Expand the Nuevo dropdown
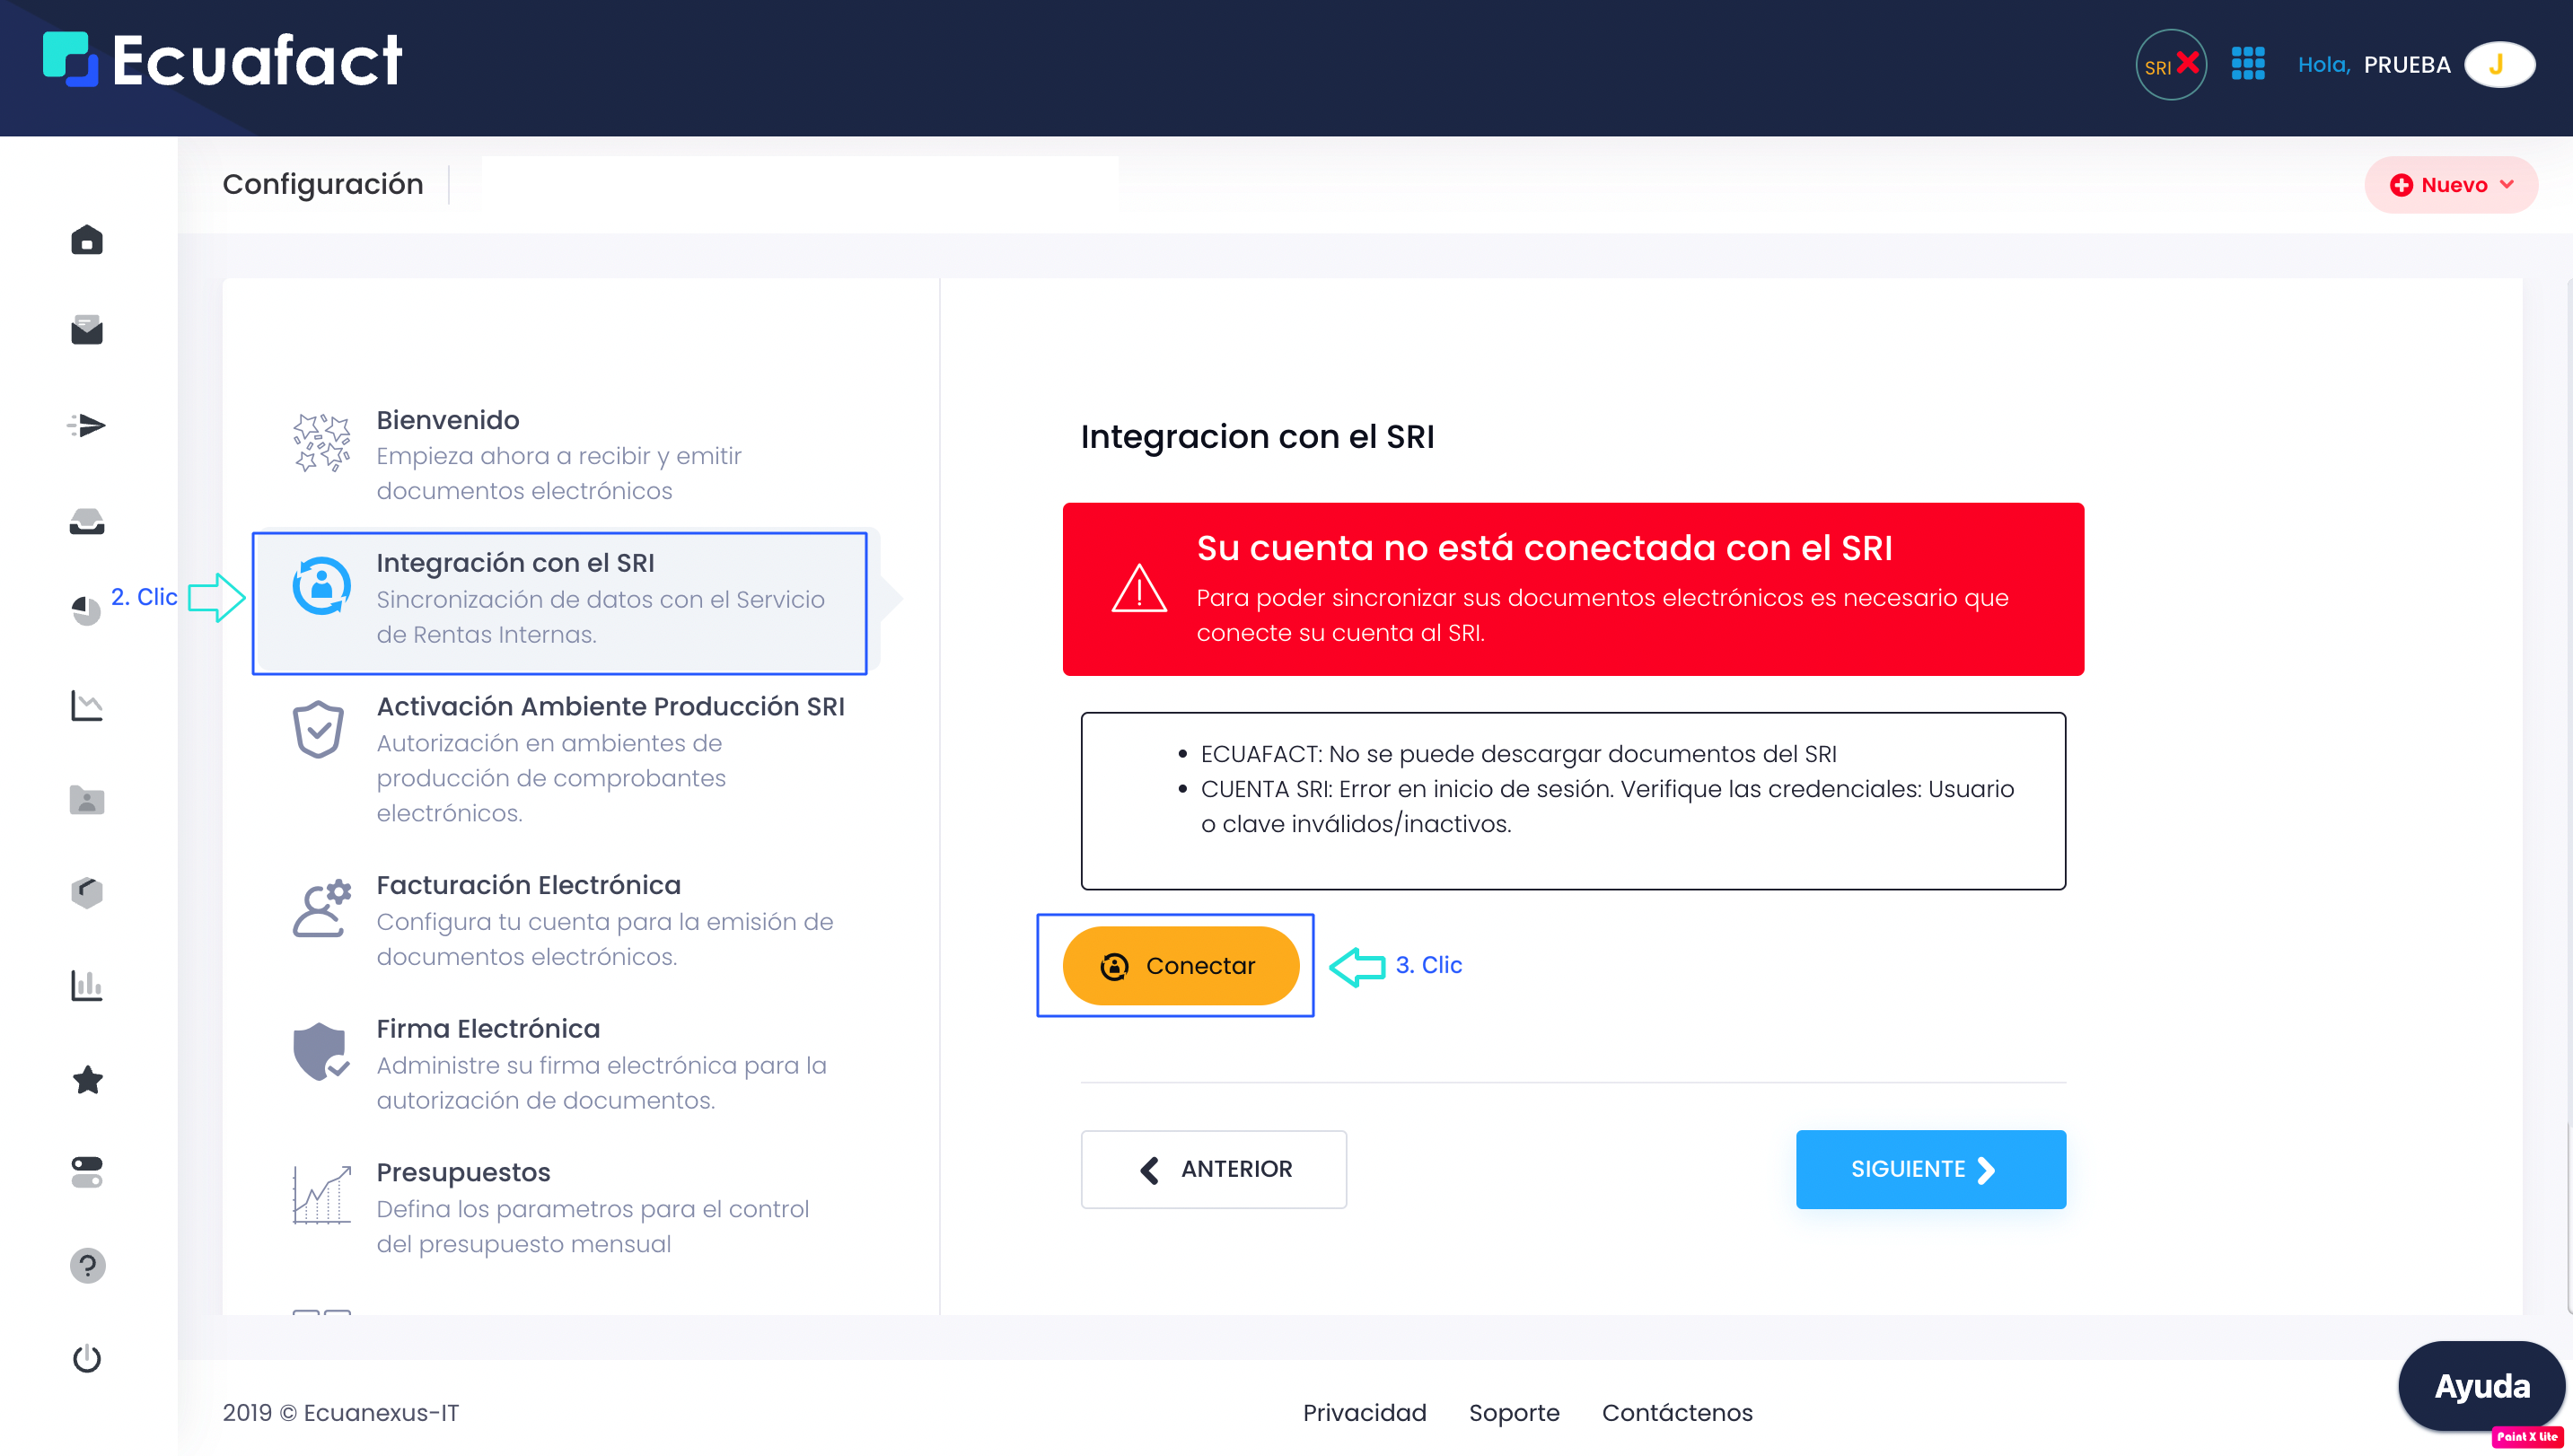 [2450, 184]
